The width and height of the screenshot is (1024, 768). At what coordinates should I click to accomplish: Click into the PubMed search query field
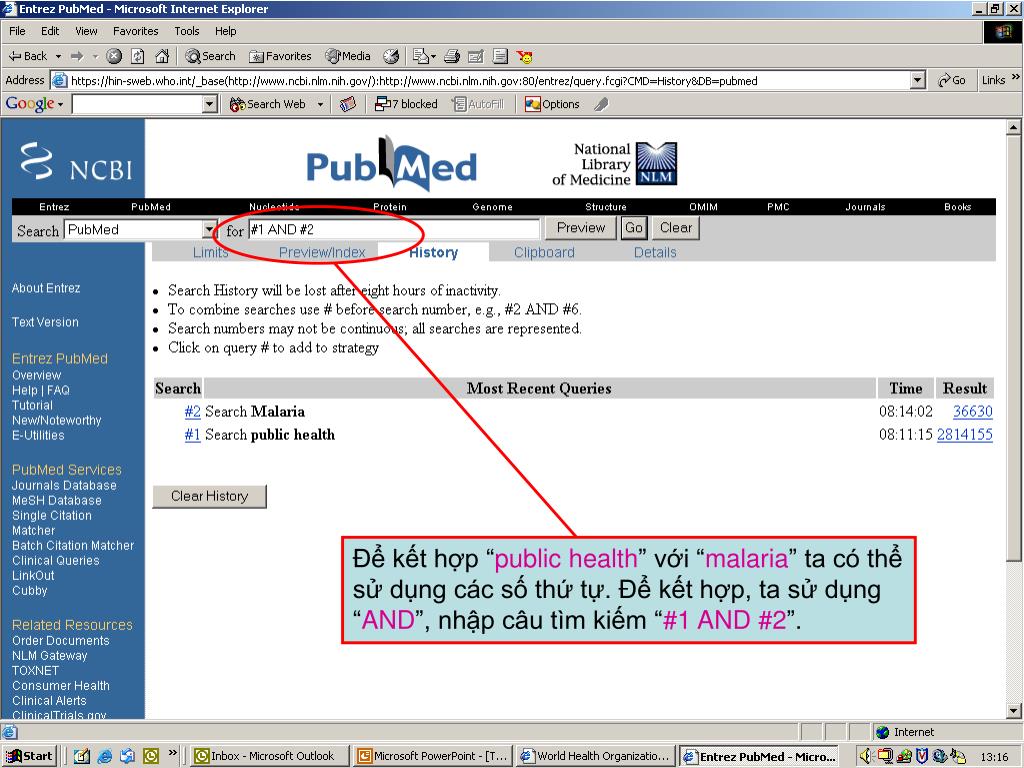[x=394, y=230]
